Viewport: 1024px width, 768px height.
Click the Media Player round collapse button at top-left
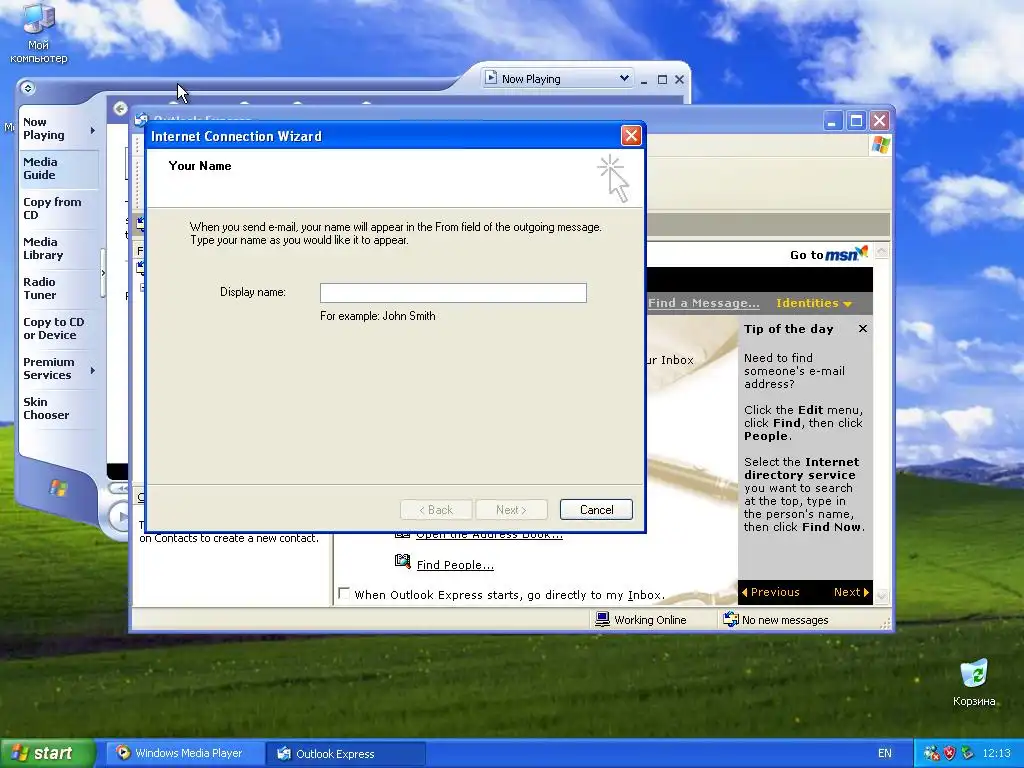[x=27, y=88]
